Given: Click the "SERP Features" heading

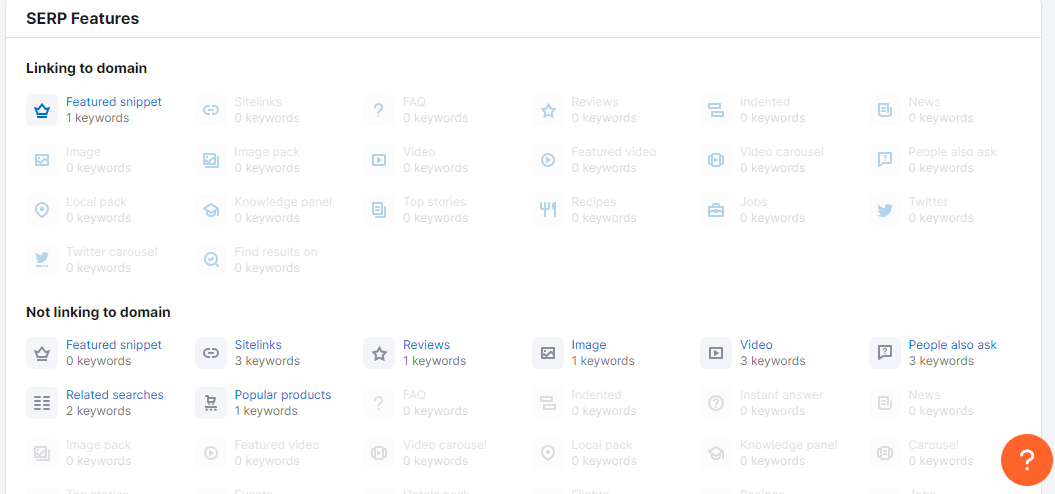Looking at the screenshot, I should (x=83, y=19).
